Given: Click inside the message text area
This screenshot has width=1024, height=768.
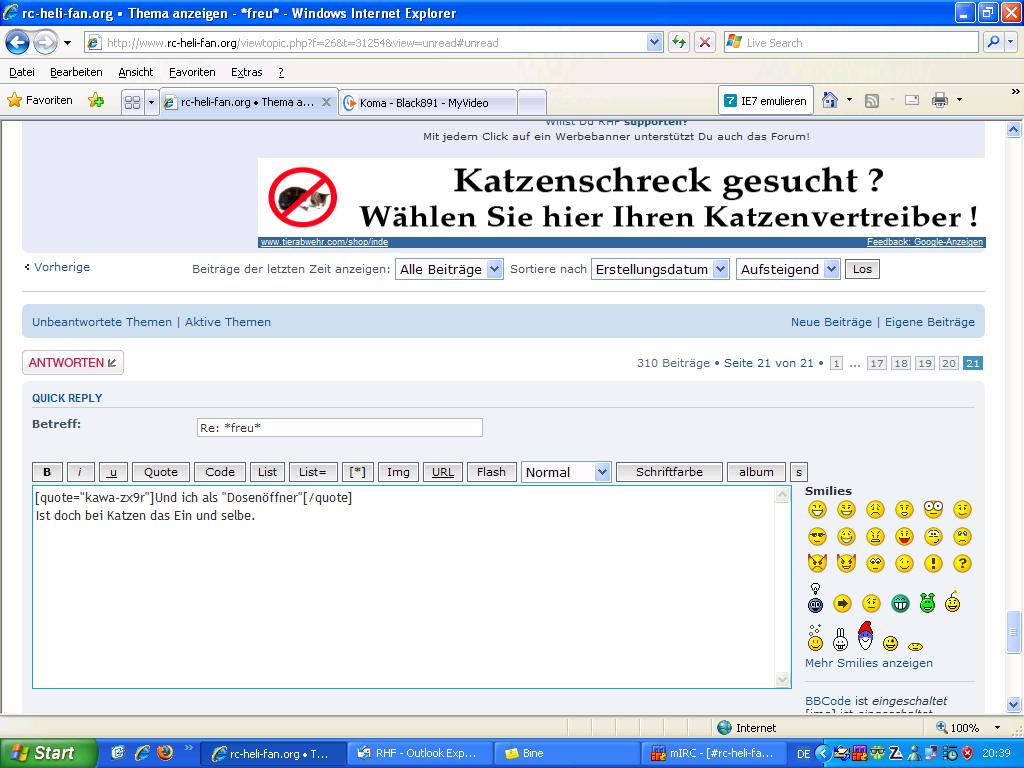Looking at the screenshot, I should [405, 586].
